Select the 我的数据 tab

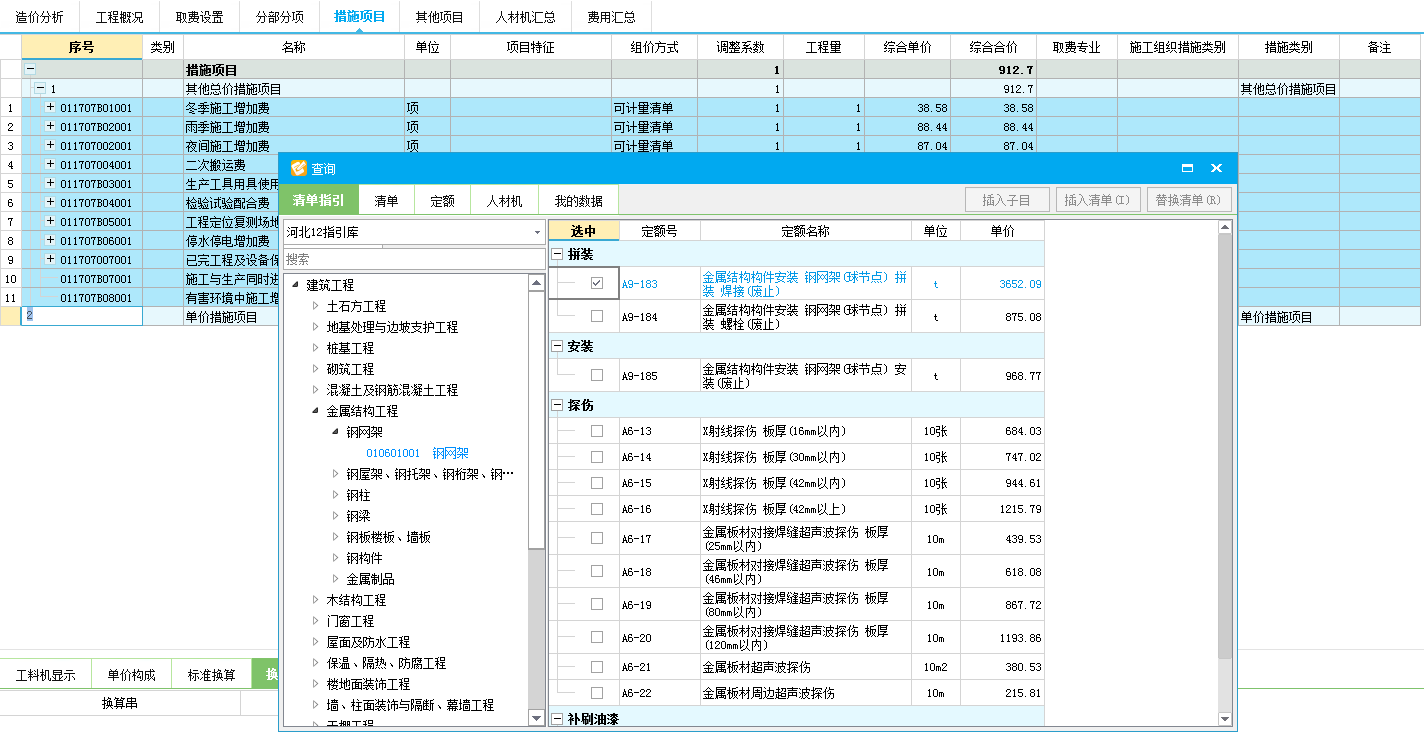coord(579,201)
